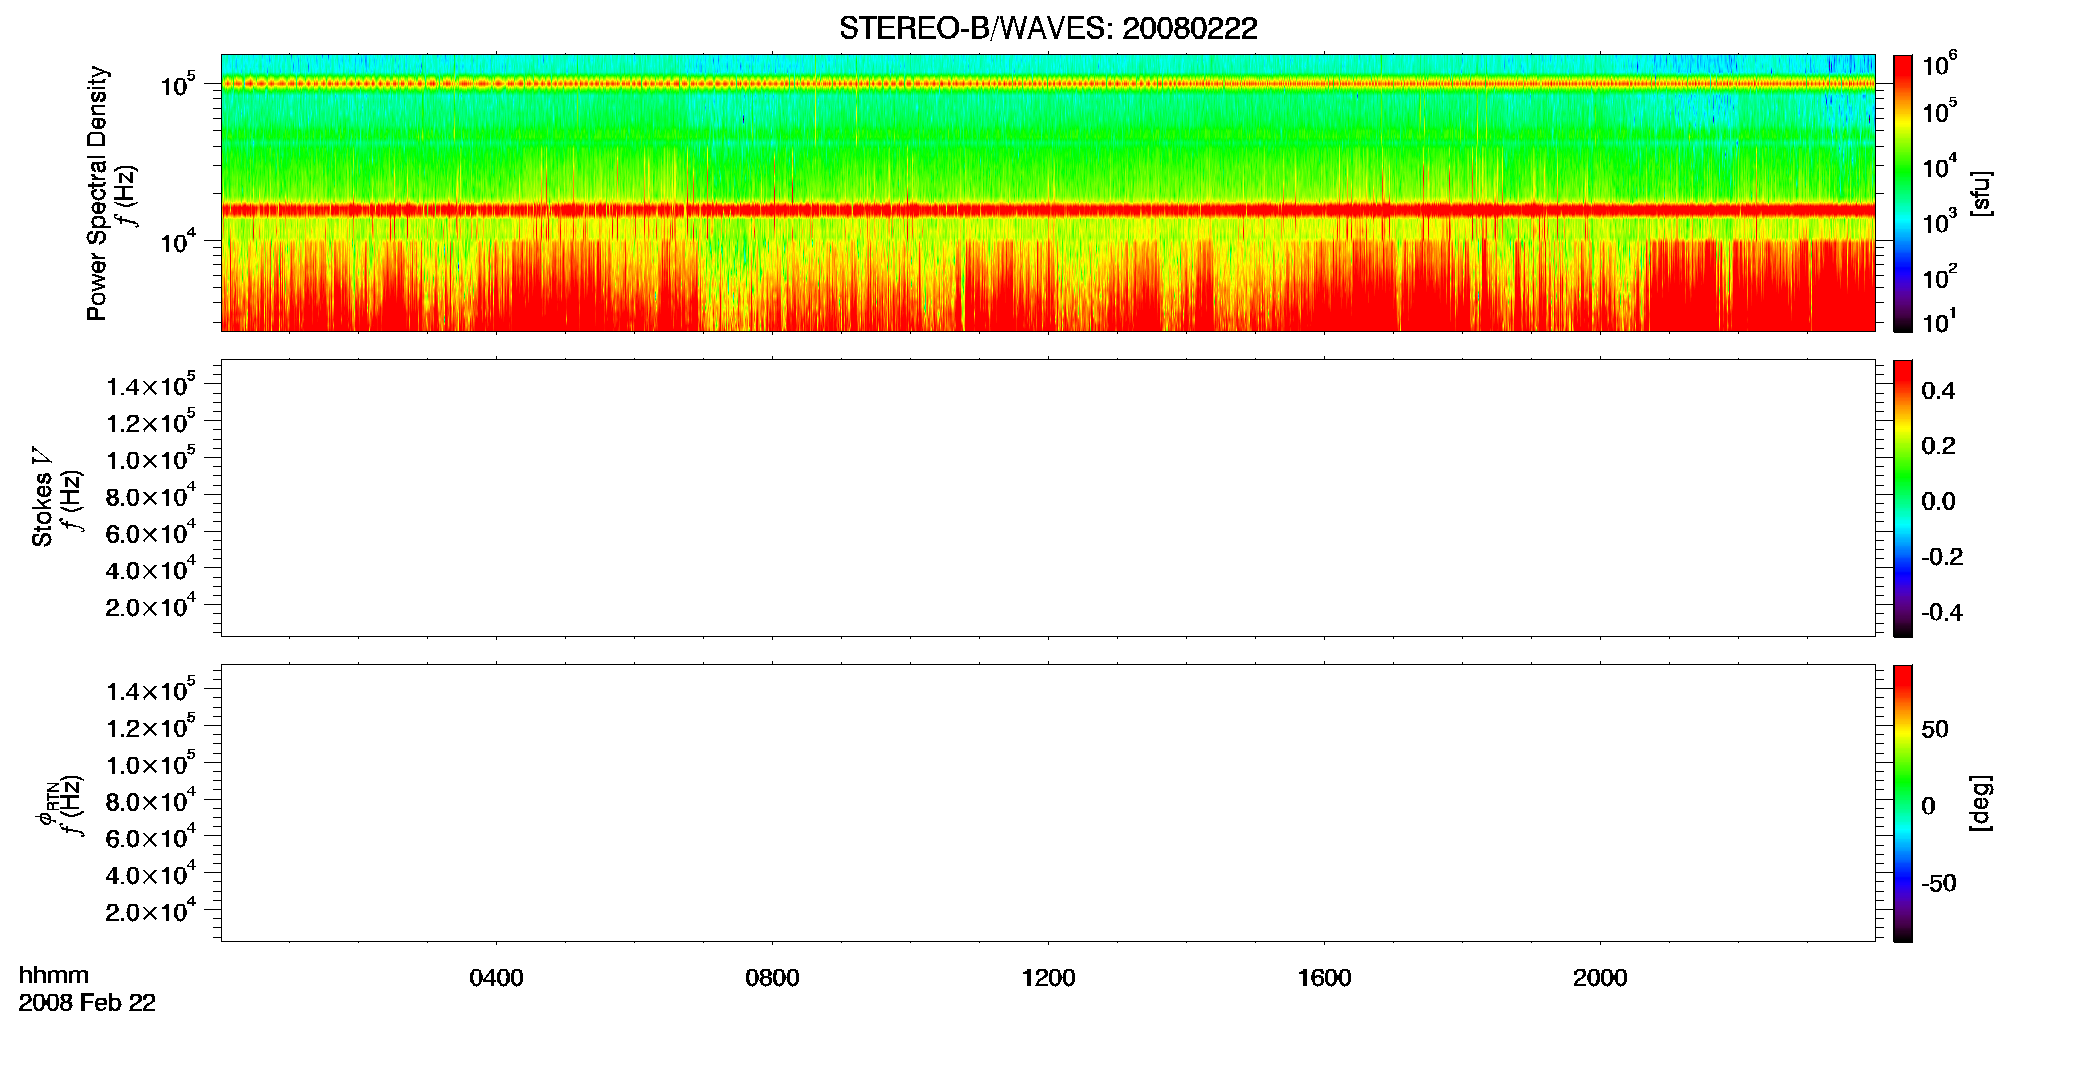Click the Power Spectral Density axis title
The height and width of the screenshot is (1080, 2096).
coord(97,193)
